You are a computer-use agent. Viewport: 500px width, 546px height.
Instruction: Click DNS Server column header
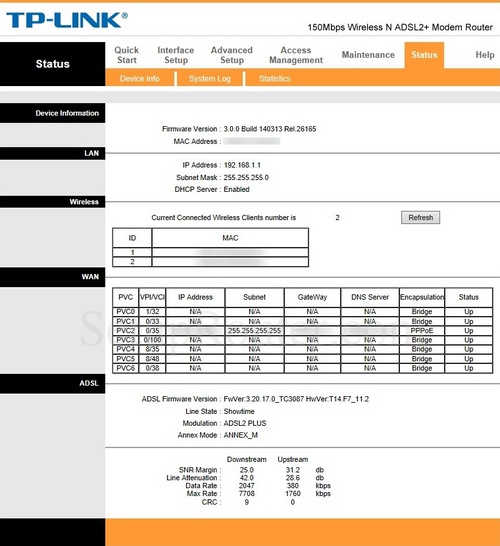pos(370,297)
